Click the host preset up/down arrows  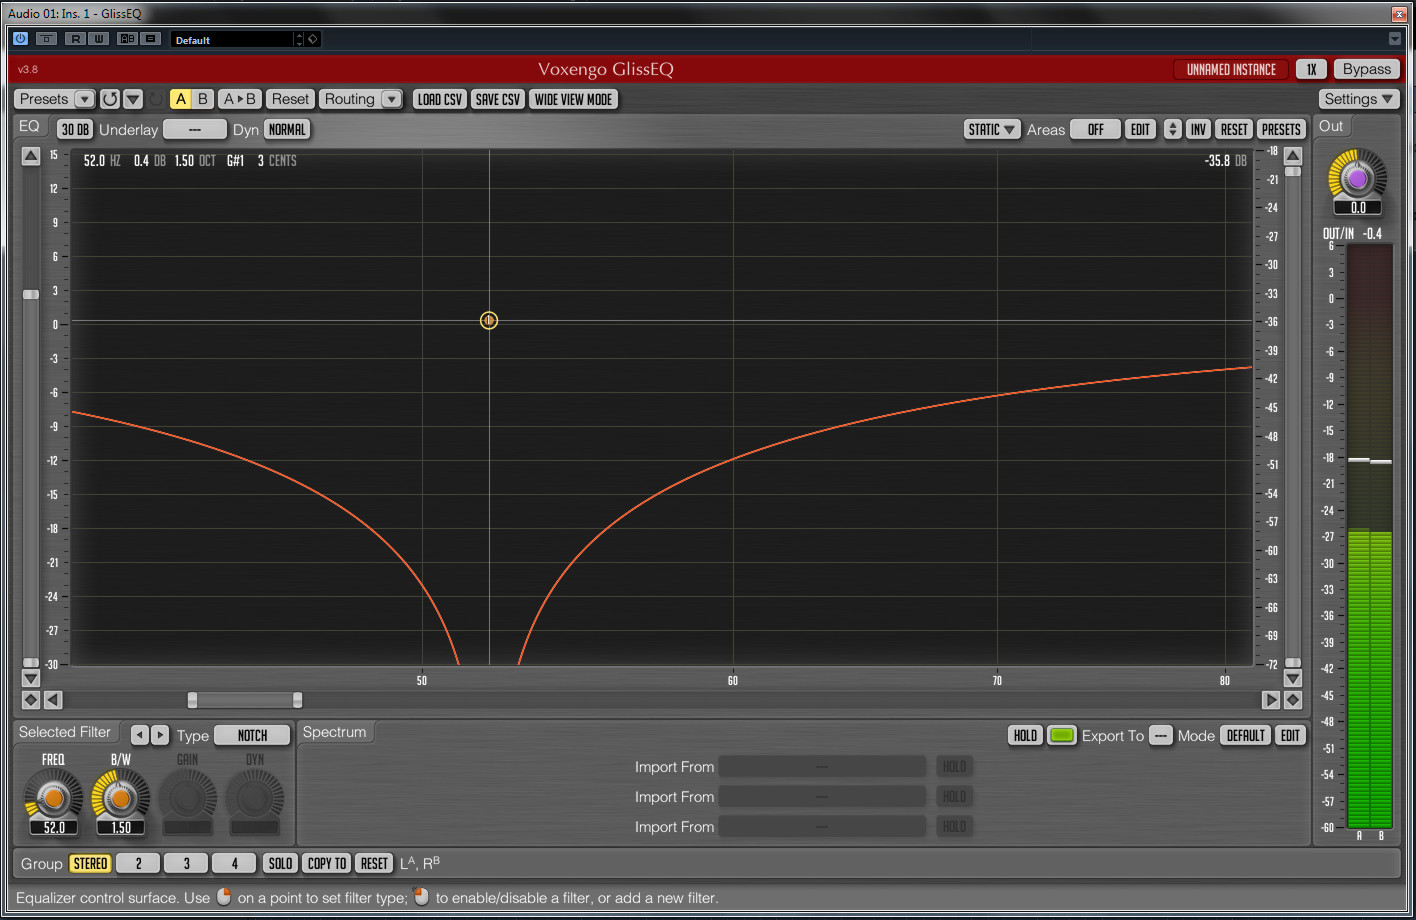coord(299,39)
